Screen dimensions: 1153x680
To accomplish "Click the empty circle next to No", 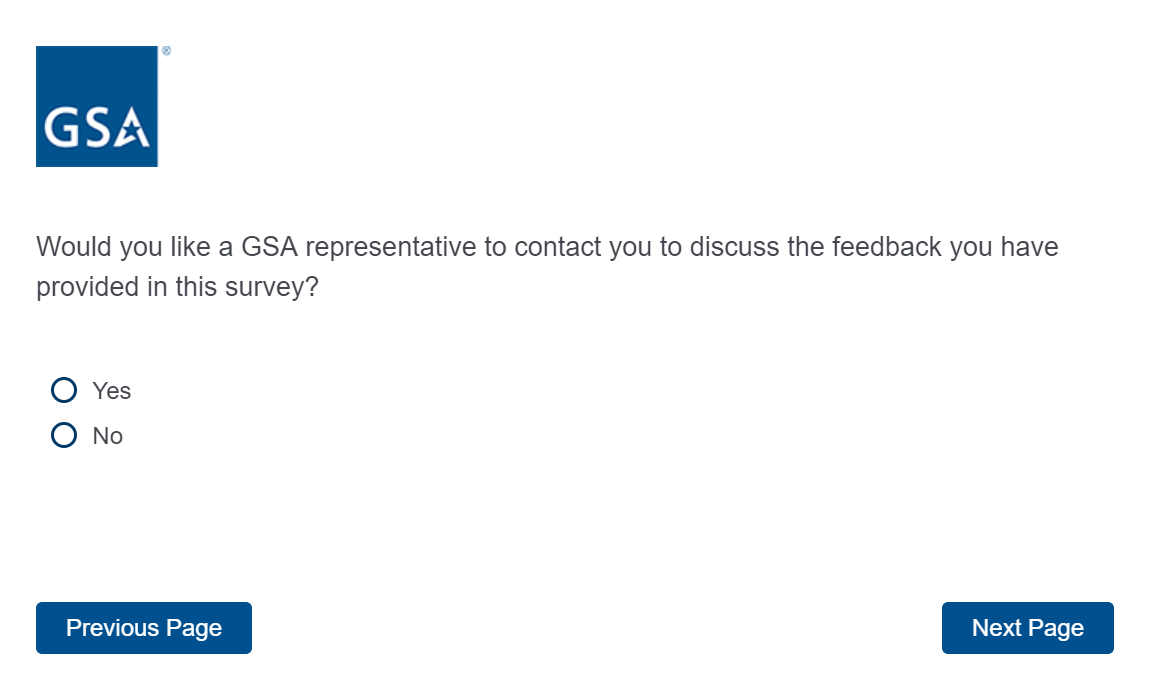I will pyautogui.click(x=64, y=436).
